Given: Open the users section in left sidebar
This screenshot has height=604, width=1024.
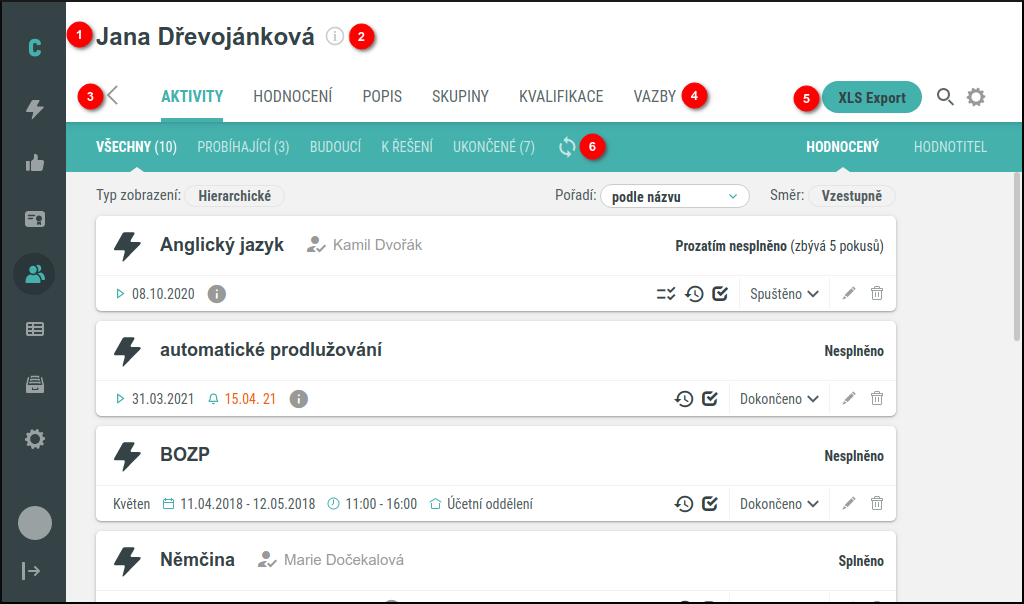Looking at the screenshot, I should pyautogui.click(x=35, y=274).
